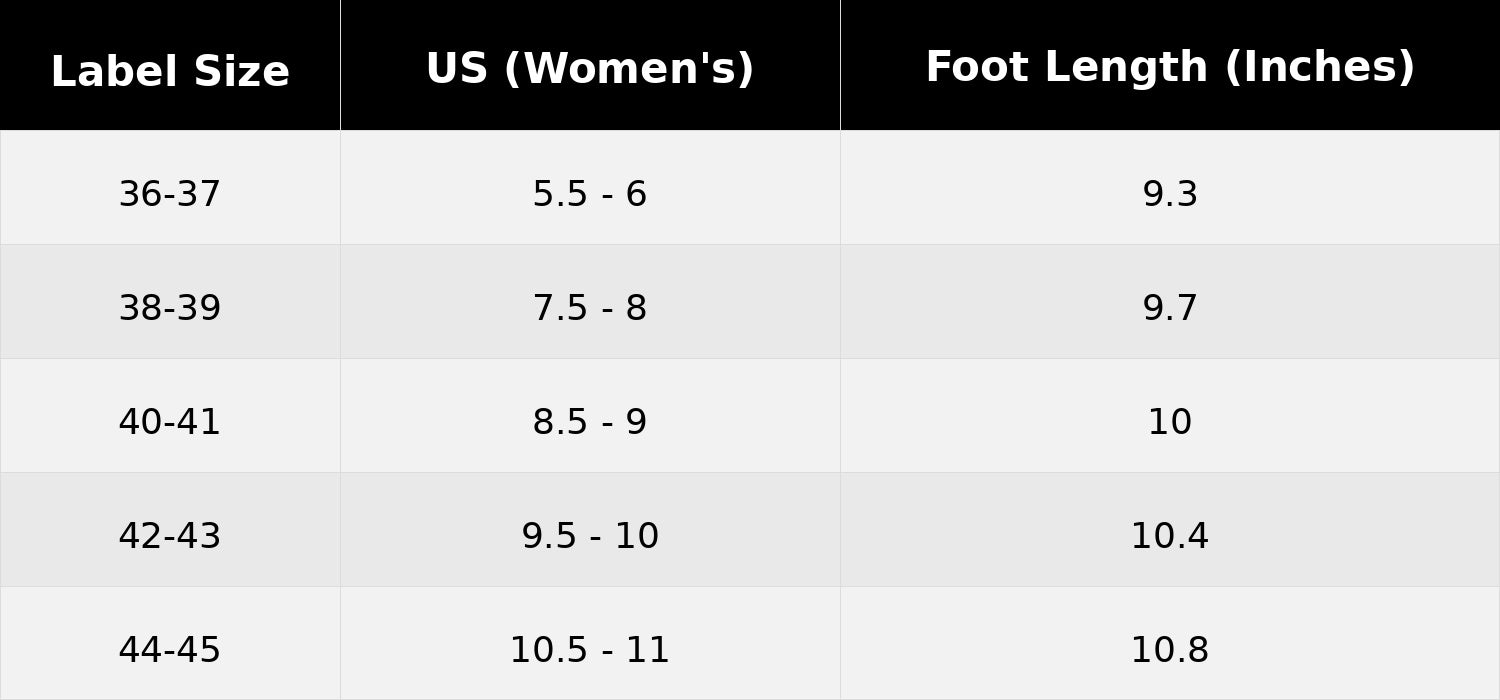
Task: Select the 9.3 foot length cell
Action: click(1170, 194)
